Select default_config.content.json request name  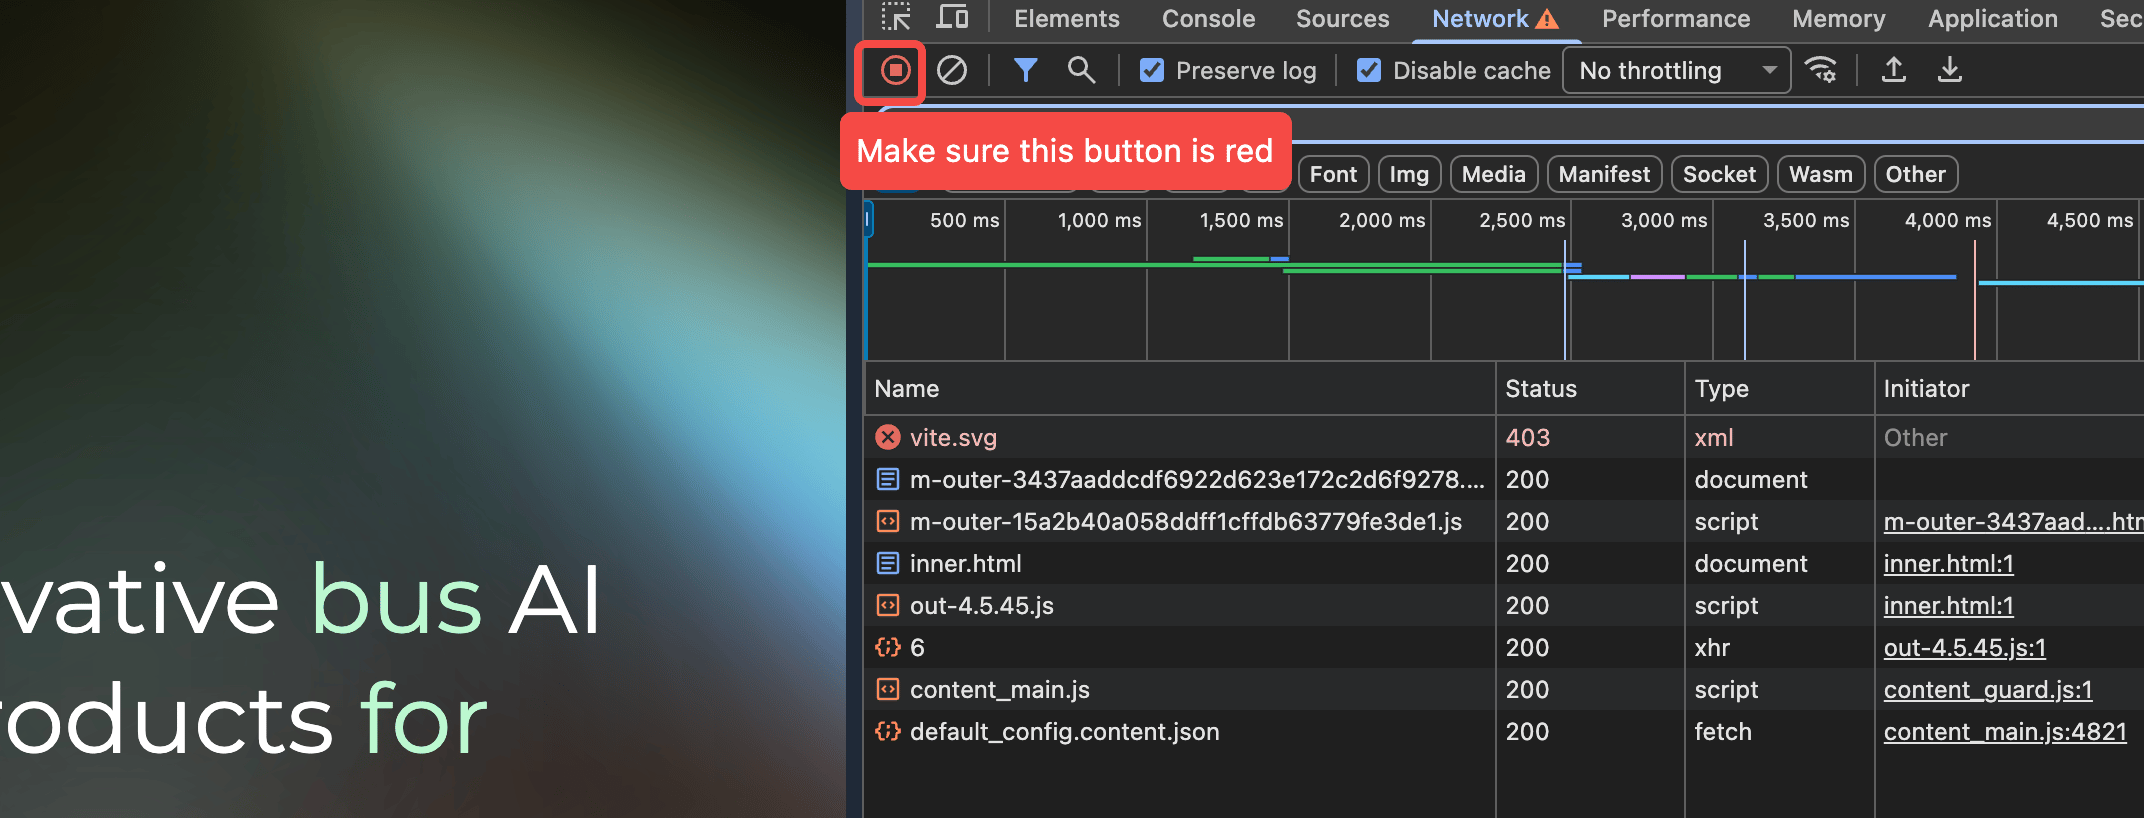click(x=1064, y=731)
